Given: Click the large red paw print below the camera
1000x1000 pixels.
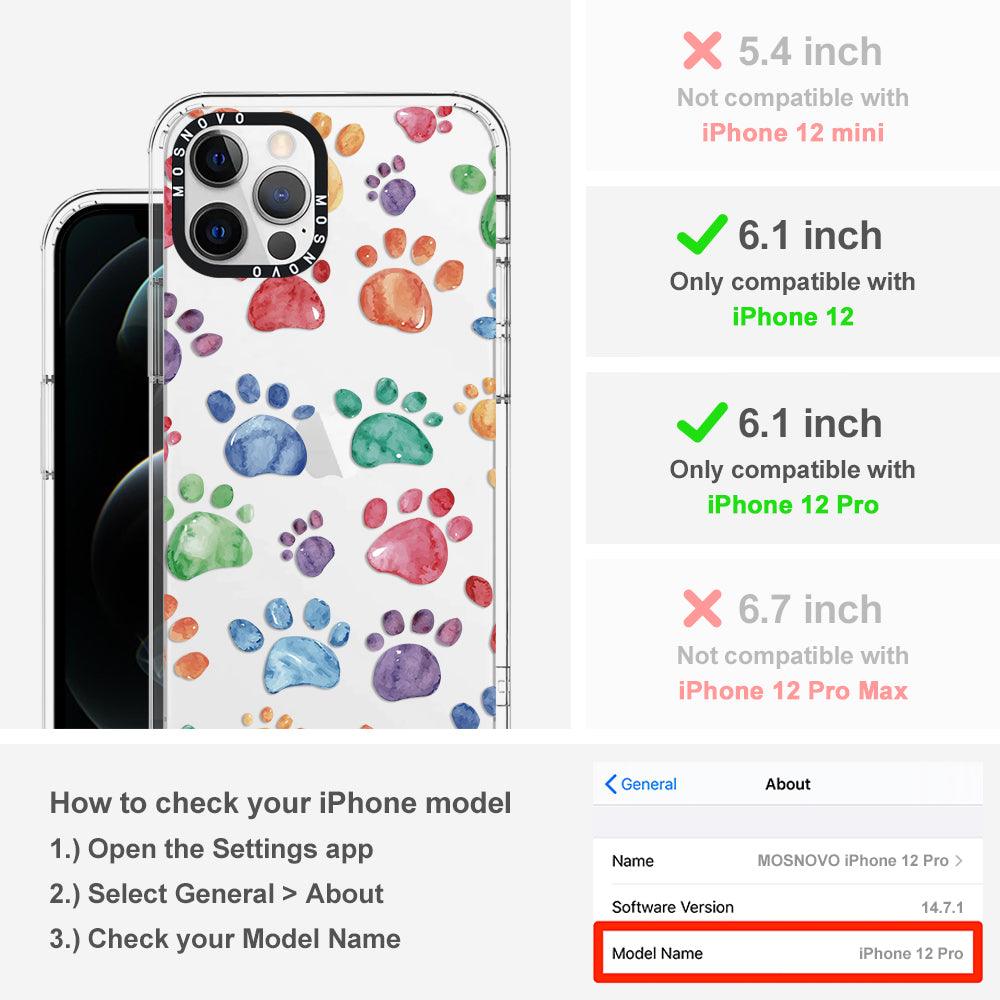Looking at the screenshot, I should [x=286, y=302].
